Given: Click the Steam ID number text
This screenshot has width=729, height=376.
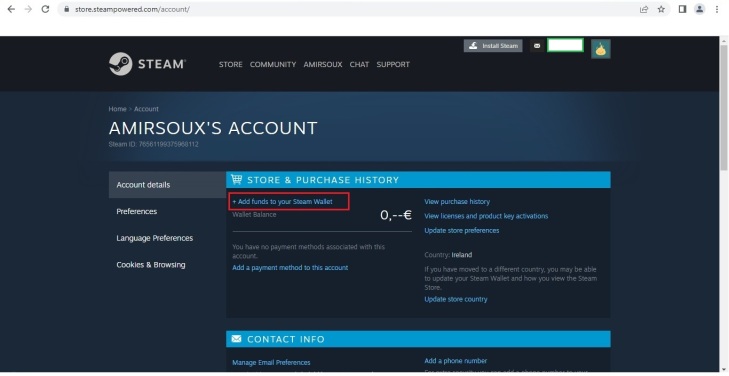Looking at the screenshot, I should point(153,144).
